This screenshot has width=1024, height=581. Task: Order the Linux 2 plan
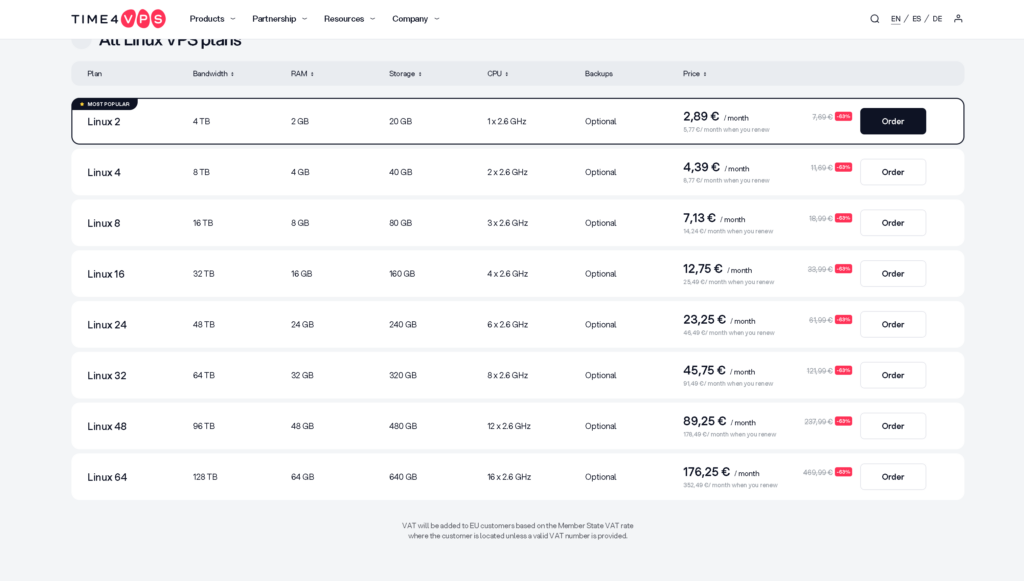[x=893, y=121]
